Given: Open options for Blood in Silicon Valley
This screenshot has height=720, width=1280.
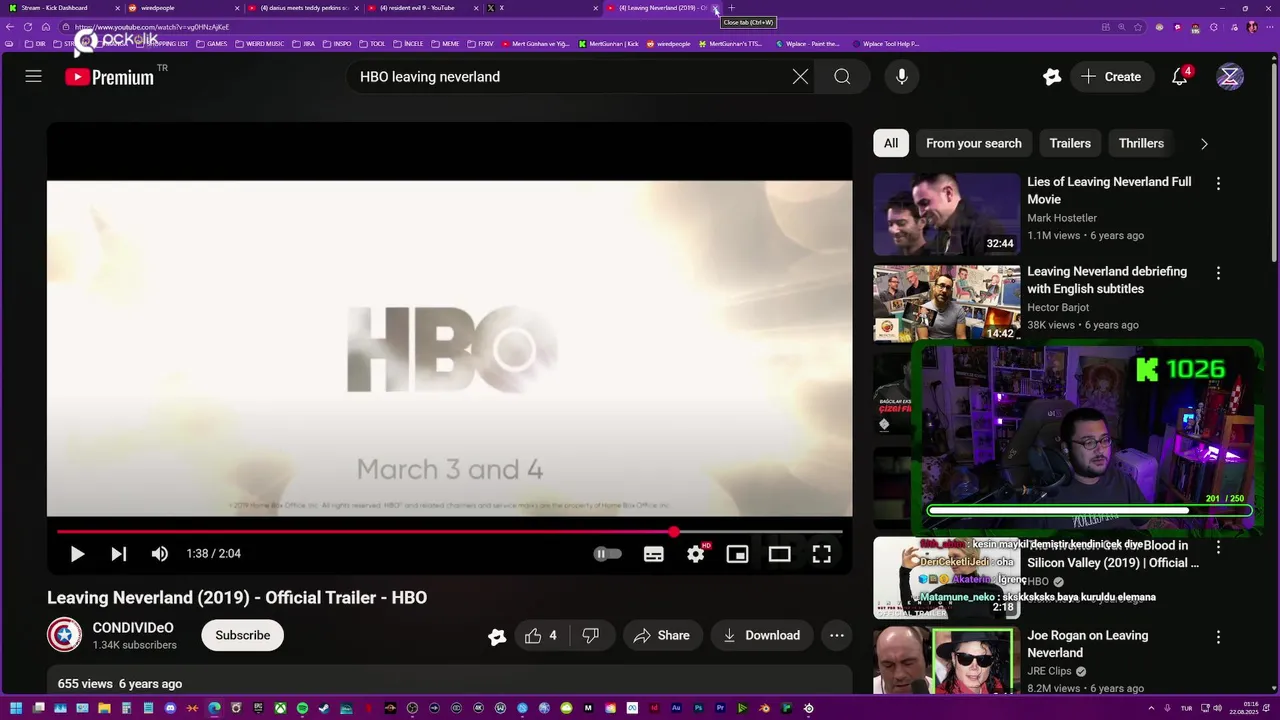Looking at the screenshot, I should [x=1218, y=547].
